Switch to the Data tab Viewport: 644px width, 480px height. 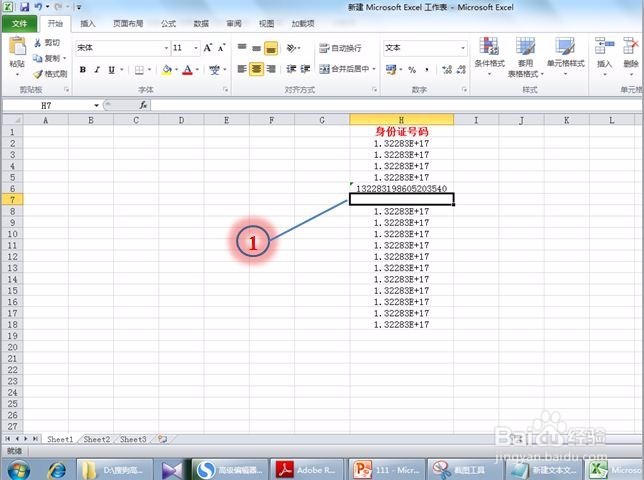click(x=201, y=24)
